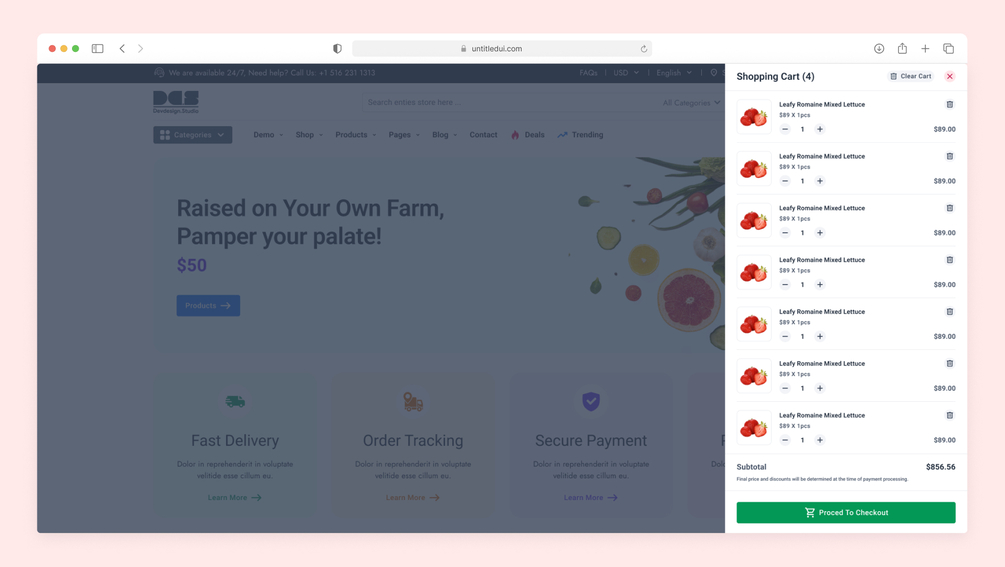
Task: Open the USD currency dropdown
Action: click(626, 73)
